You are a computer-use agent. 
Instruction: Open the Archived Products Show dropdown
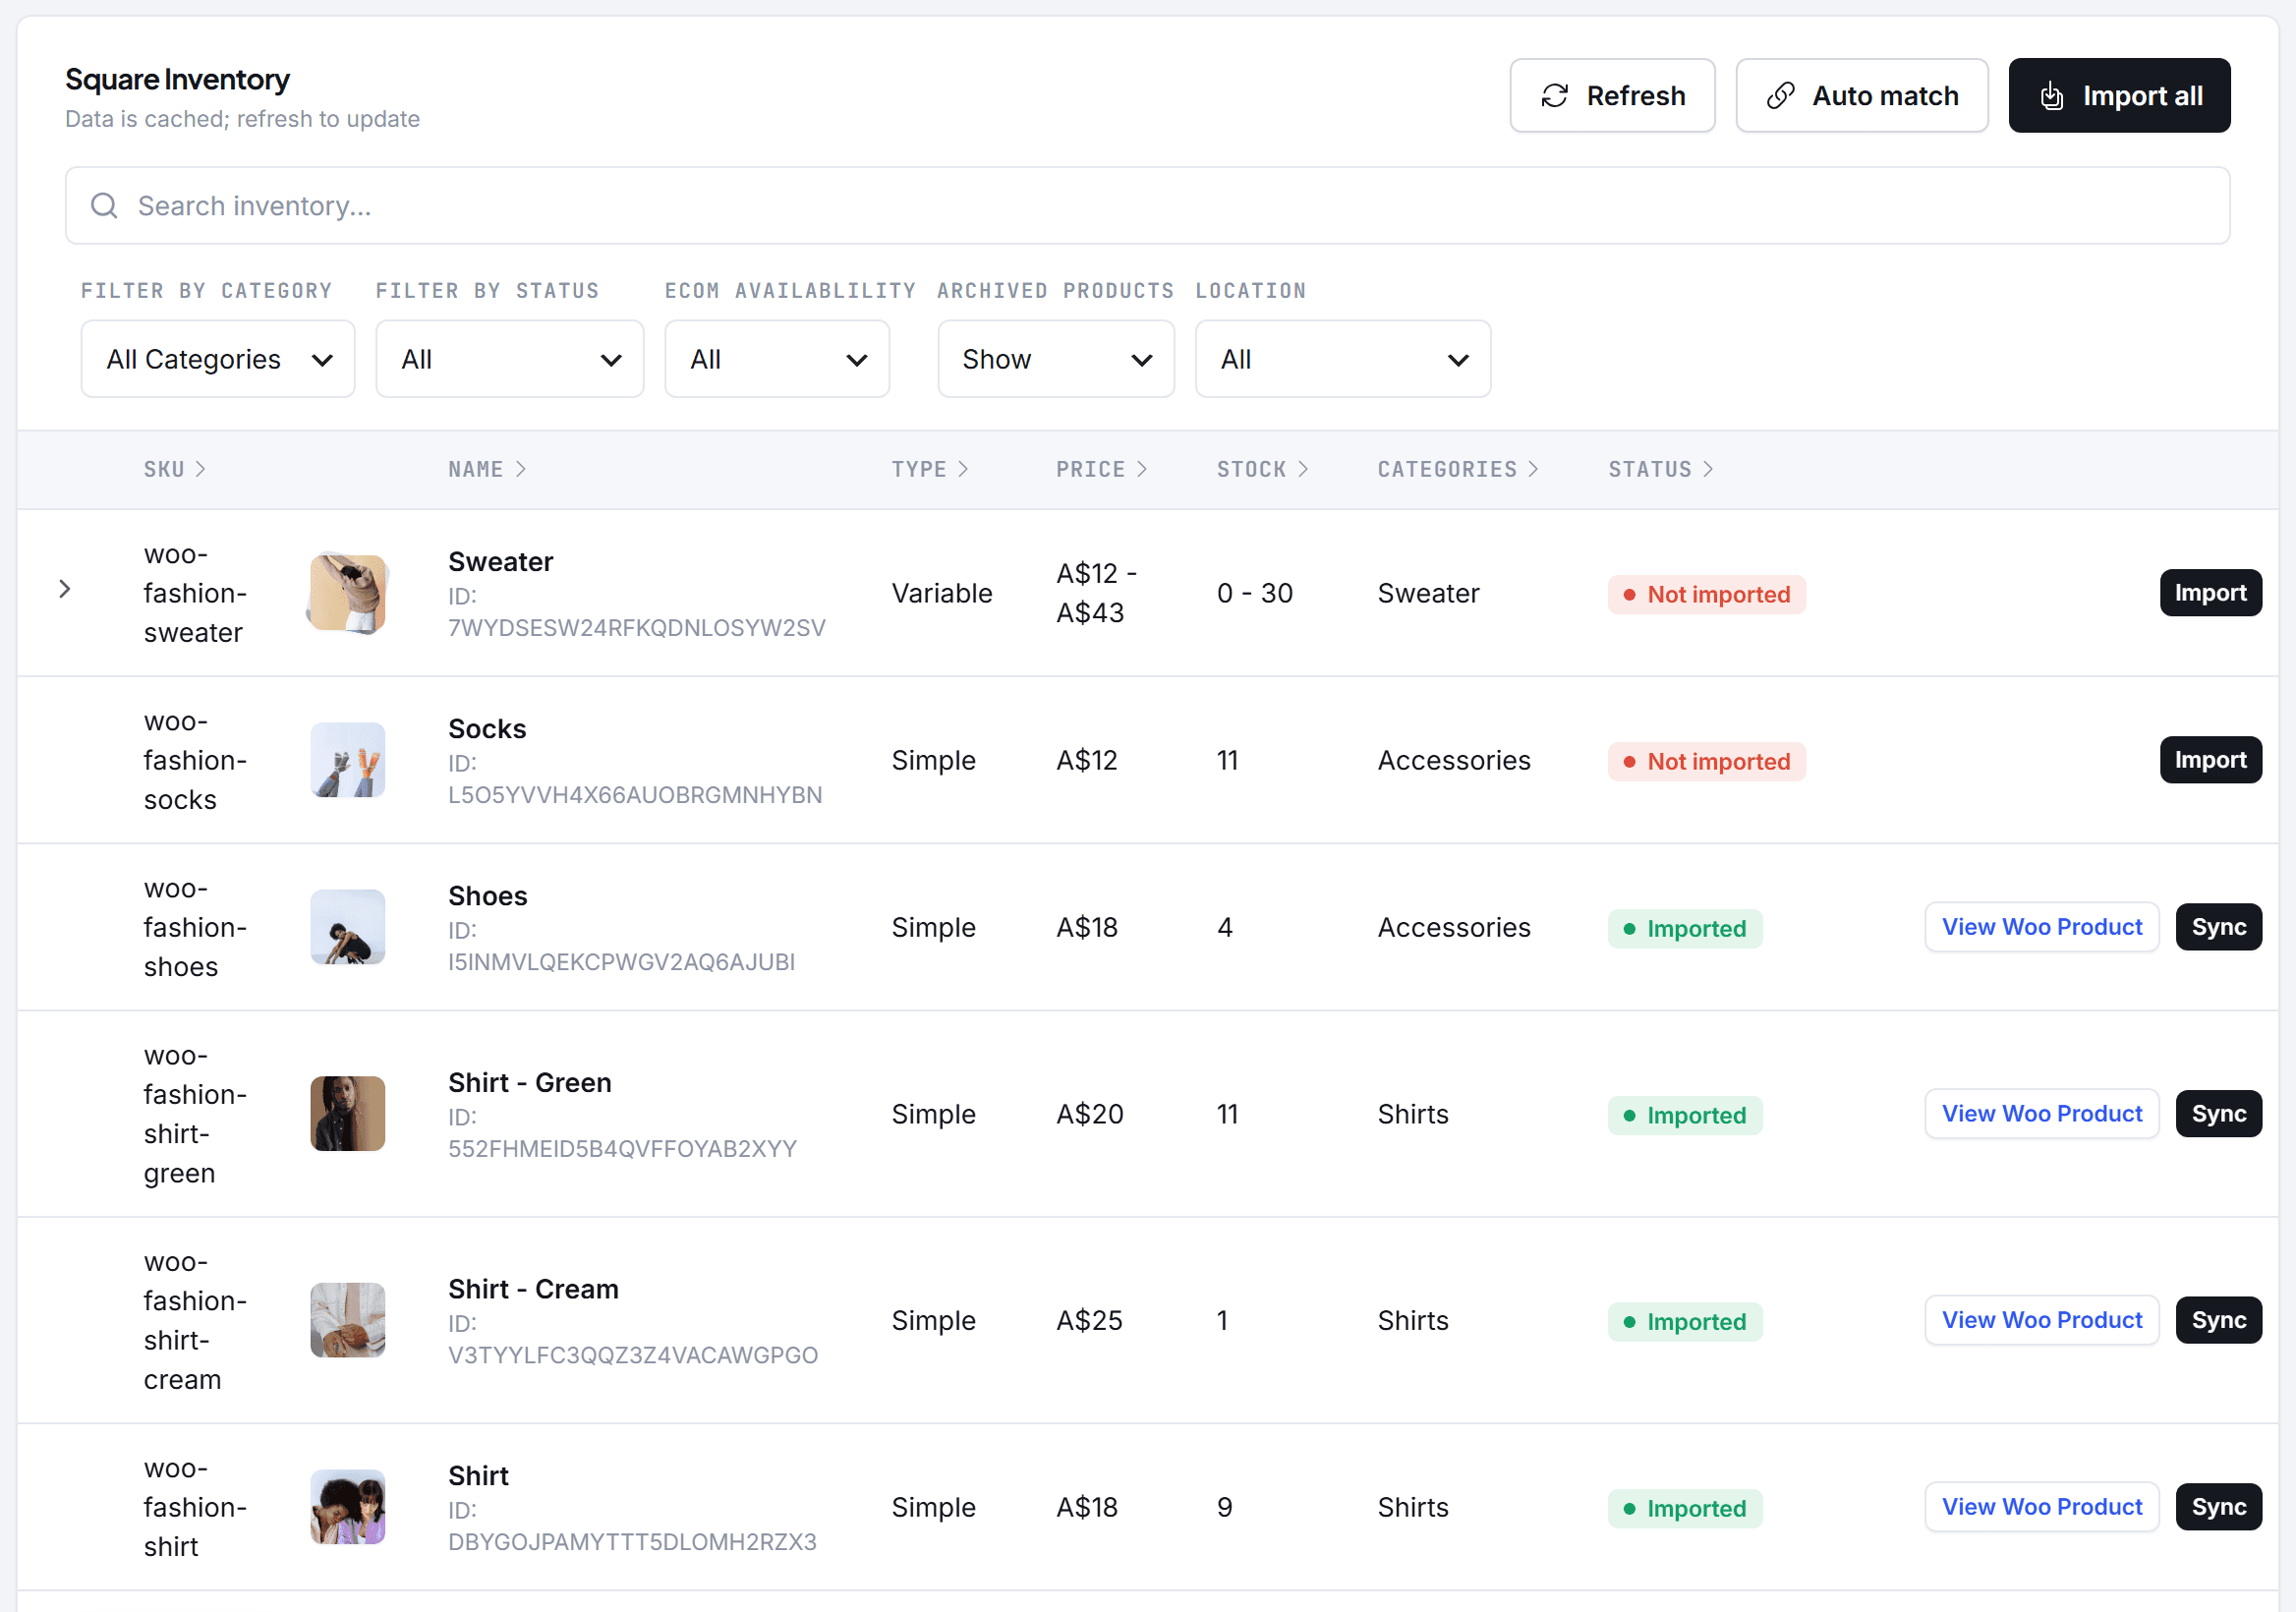tap(1056, 359)
